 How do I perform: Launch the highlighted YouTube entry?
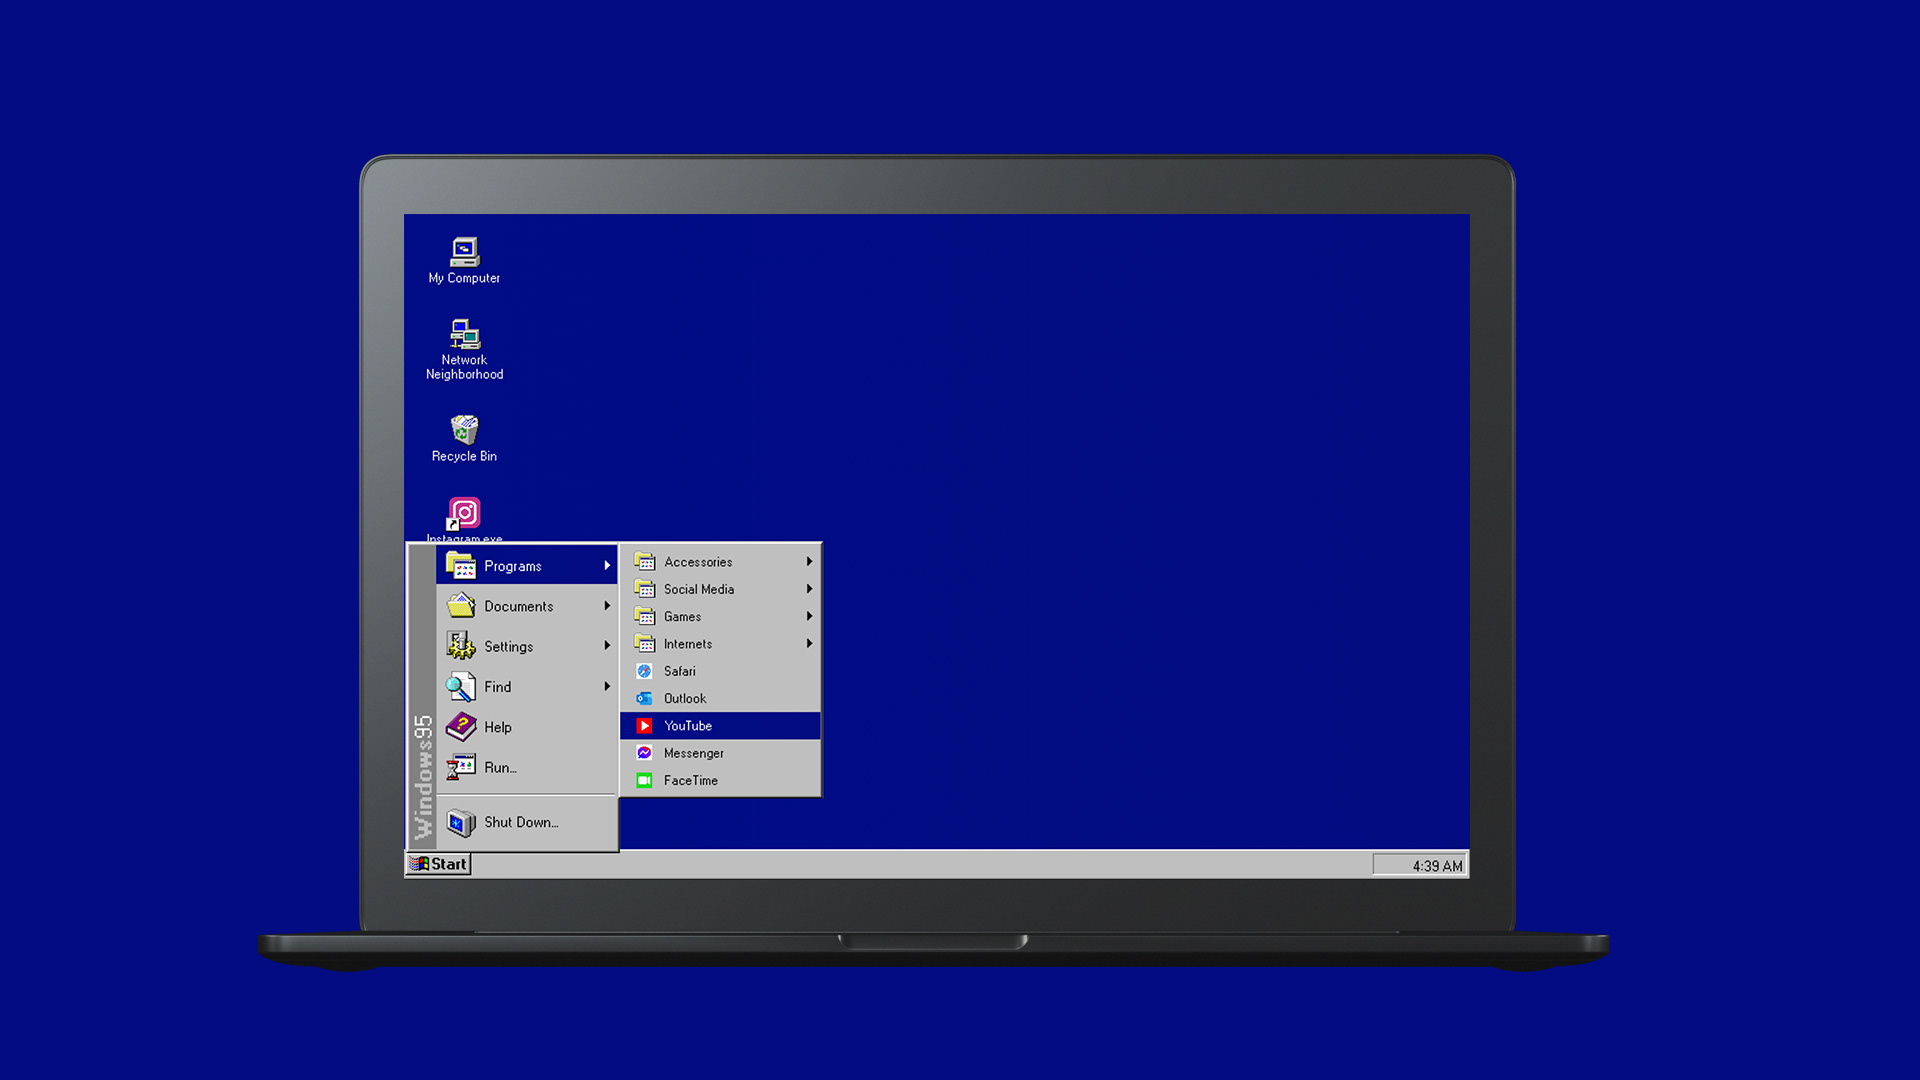pos(720,726)
